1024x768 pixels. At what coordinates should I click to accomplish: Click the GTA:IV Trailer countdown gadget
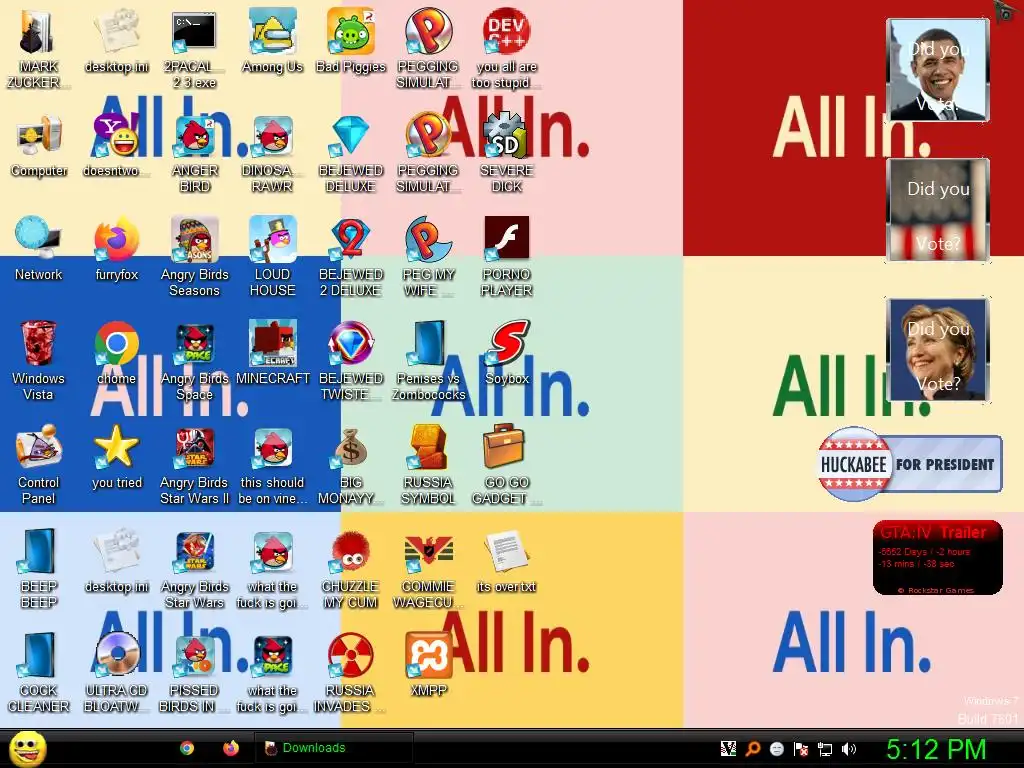click(x=937, y=557)
